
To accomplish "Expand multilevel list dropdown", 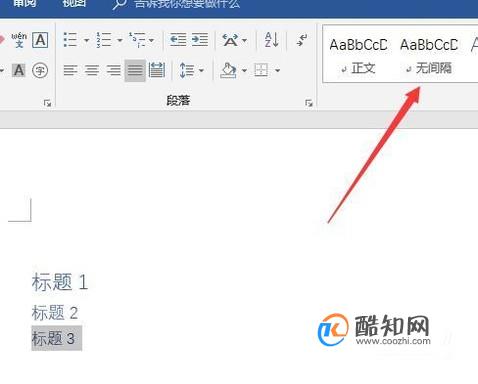I will pos(151,40).
